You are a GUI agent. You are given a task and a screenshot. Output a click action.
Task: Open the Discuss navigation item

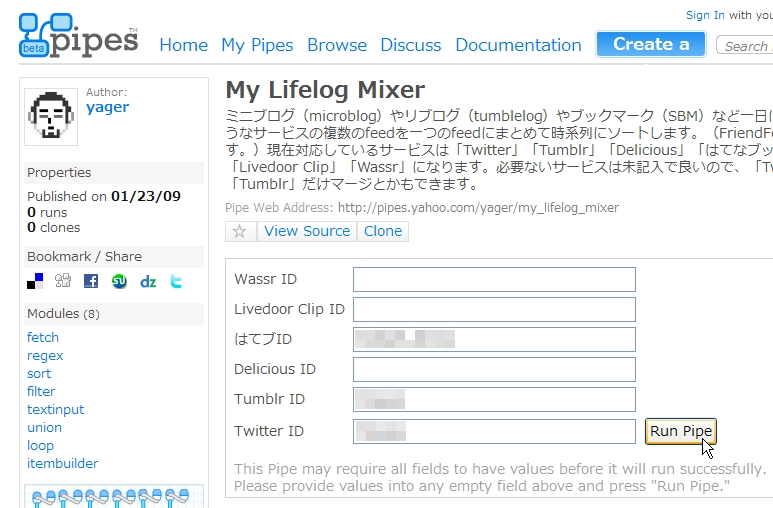[x=411, y=45]
